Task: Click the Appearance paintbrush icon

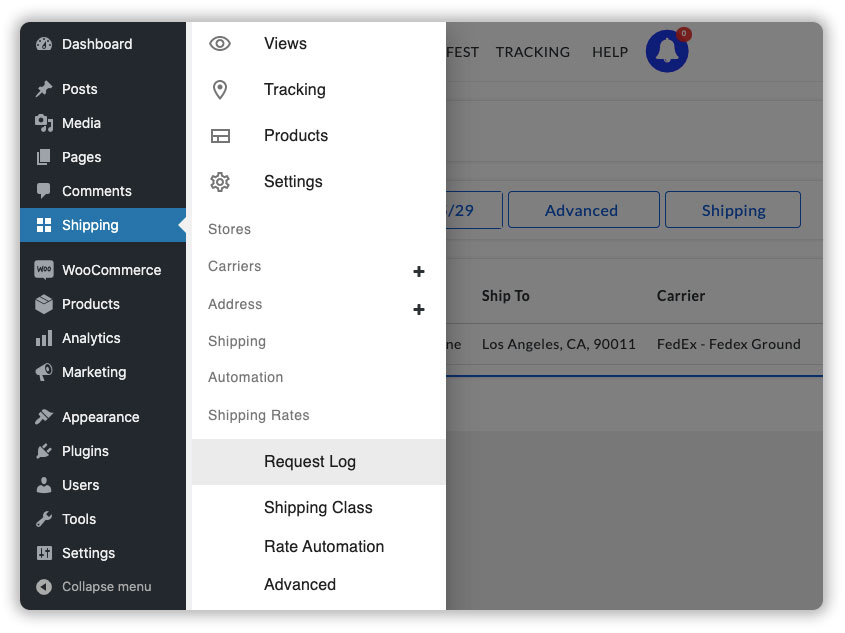Action: [44, 416]
